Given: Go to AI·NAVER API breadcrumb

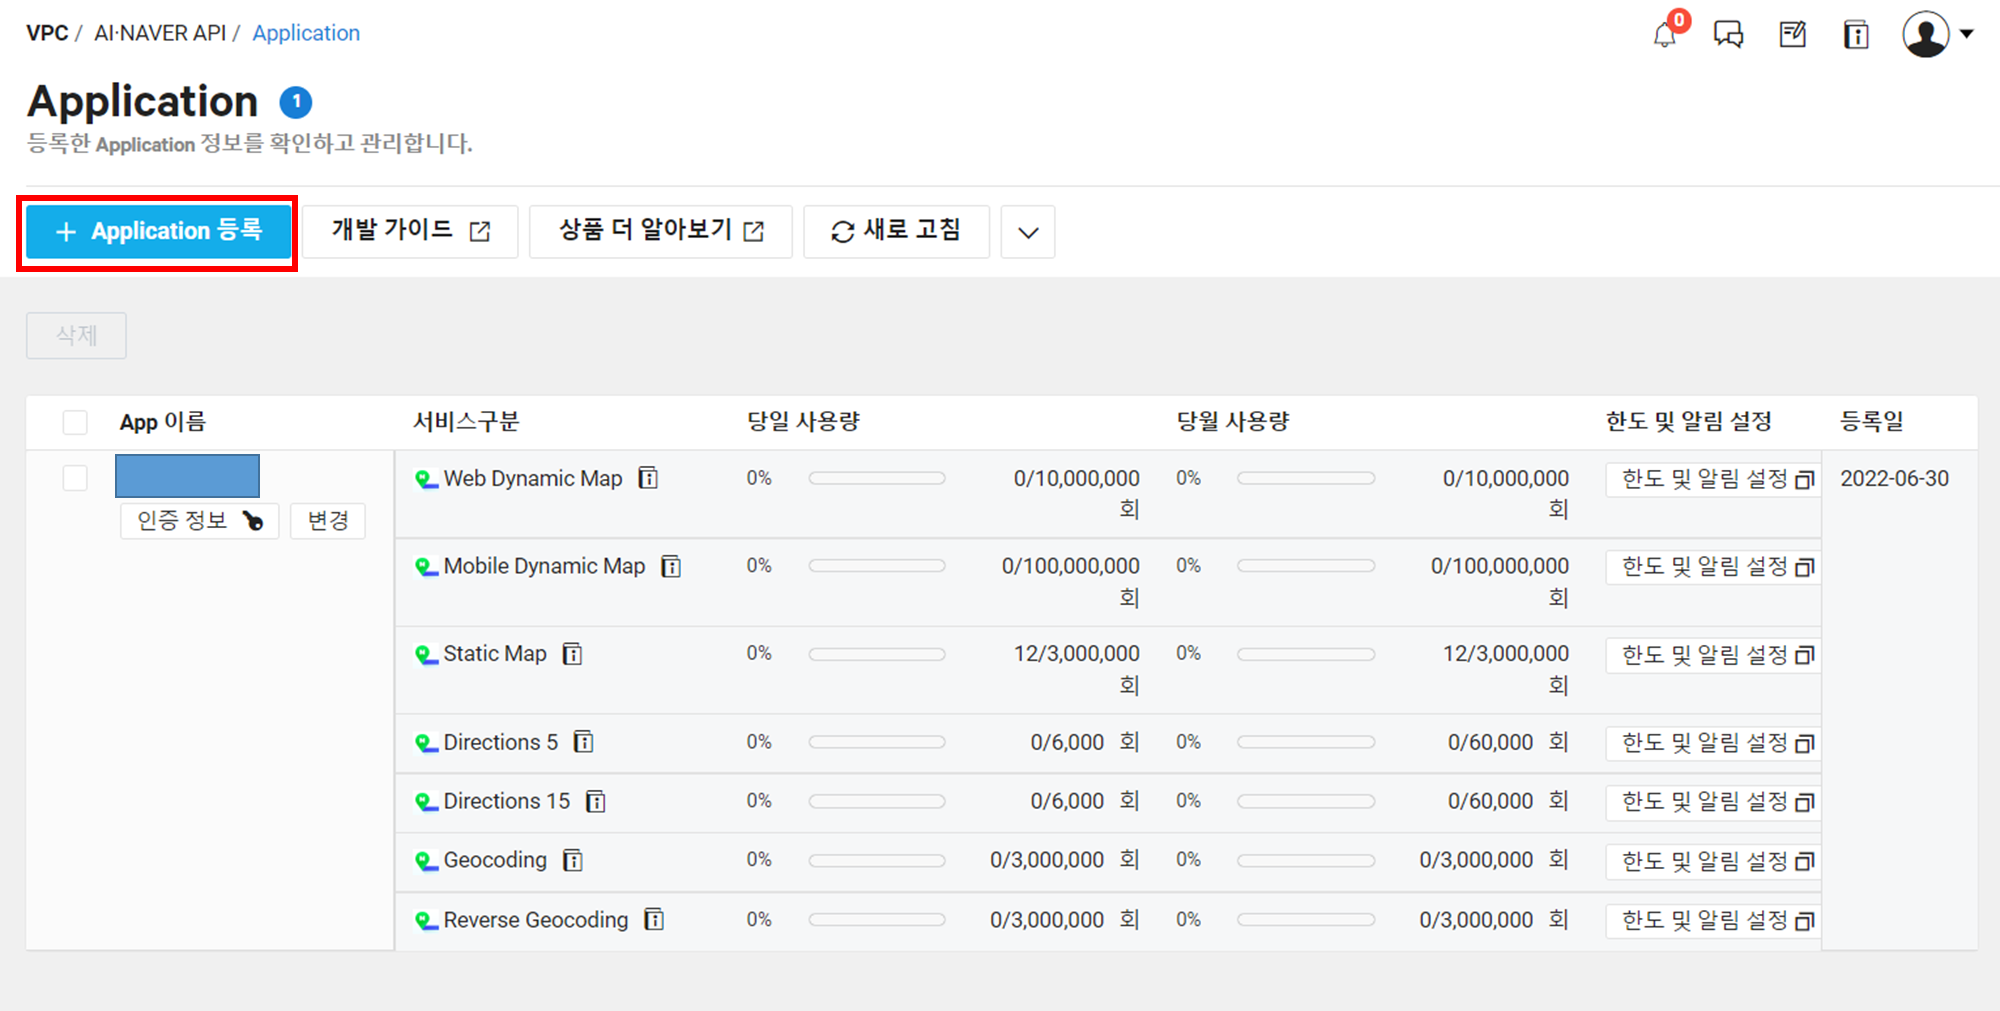Looking at the screenshot, I should (160, 33).
